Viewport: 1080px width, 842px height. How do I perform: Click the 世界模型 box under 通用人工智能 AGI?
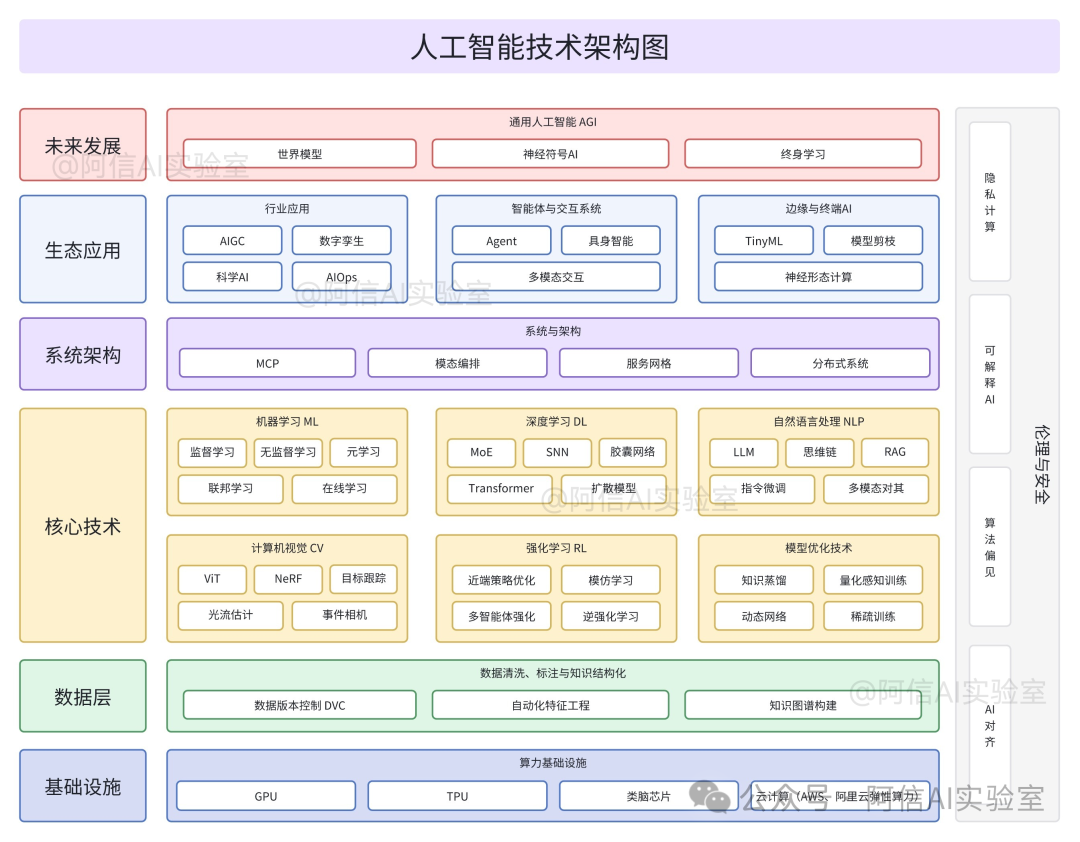tap(296, 153)
